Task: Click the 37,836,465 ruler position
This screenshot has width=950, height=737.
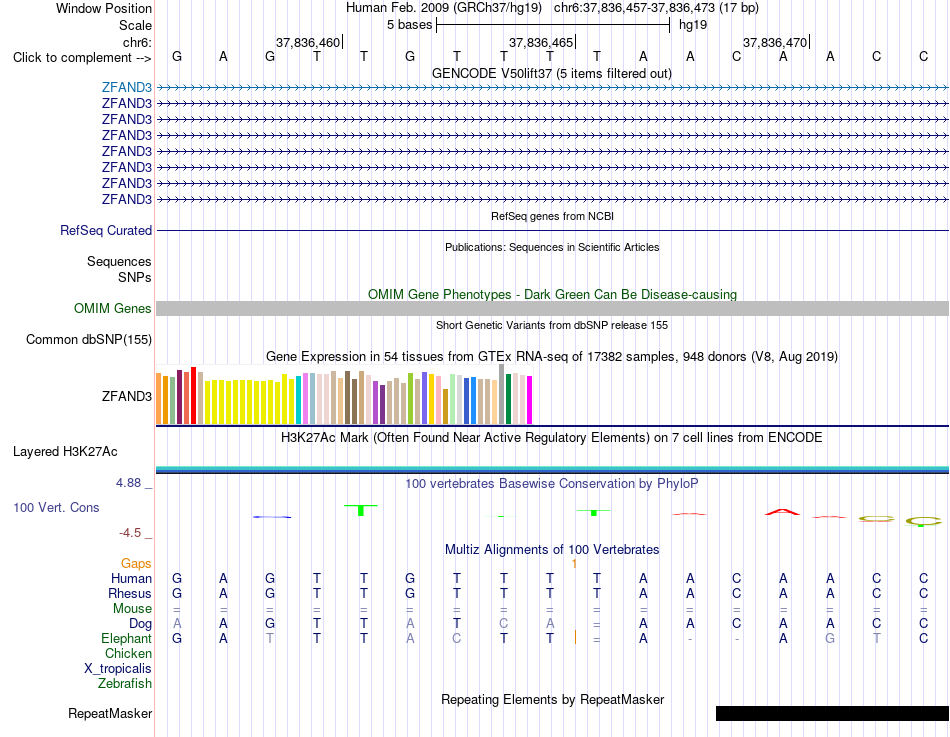Action: (541, 42)
